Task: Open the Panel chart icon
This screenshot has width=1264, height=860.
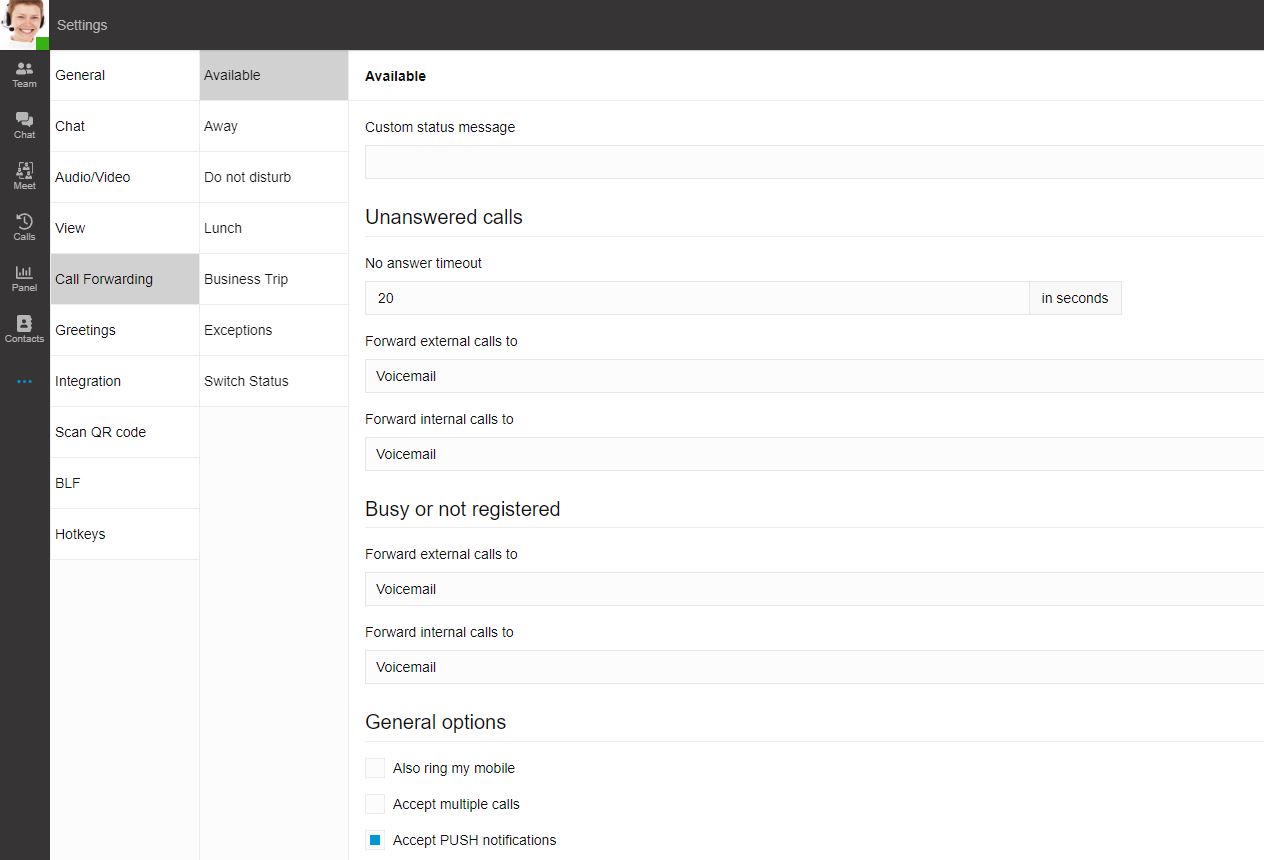Action: point(24,278)
